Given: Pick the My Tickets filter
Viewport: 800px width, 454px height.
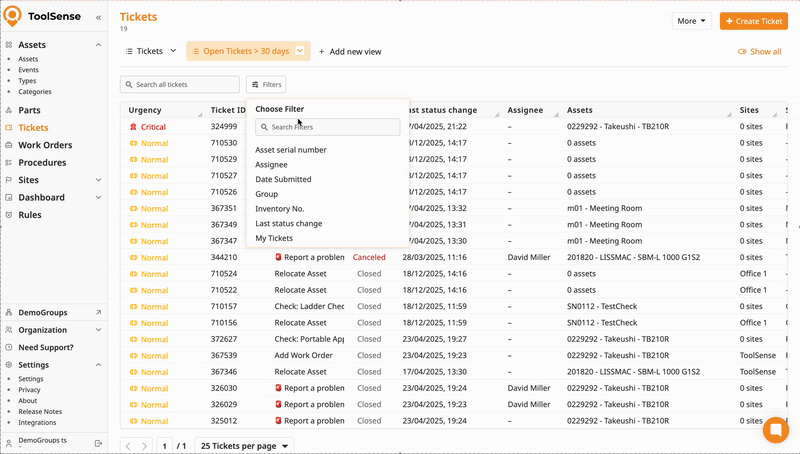Looking at the screenshot, I should (274, 239).
